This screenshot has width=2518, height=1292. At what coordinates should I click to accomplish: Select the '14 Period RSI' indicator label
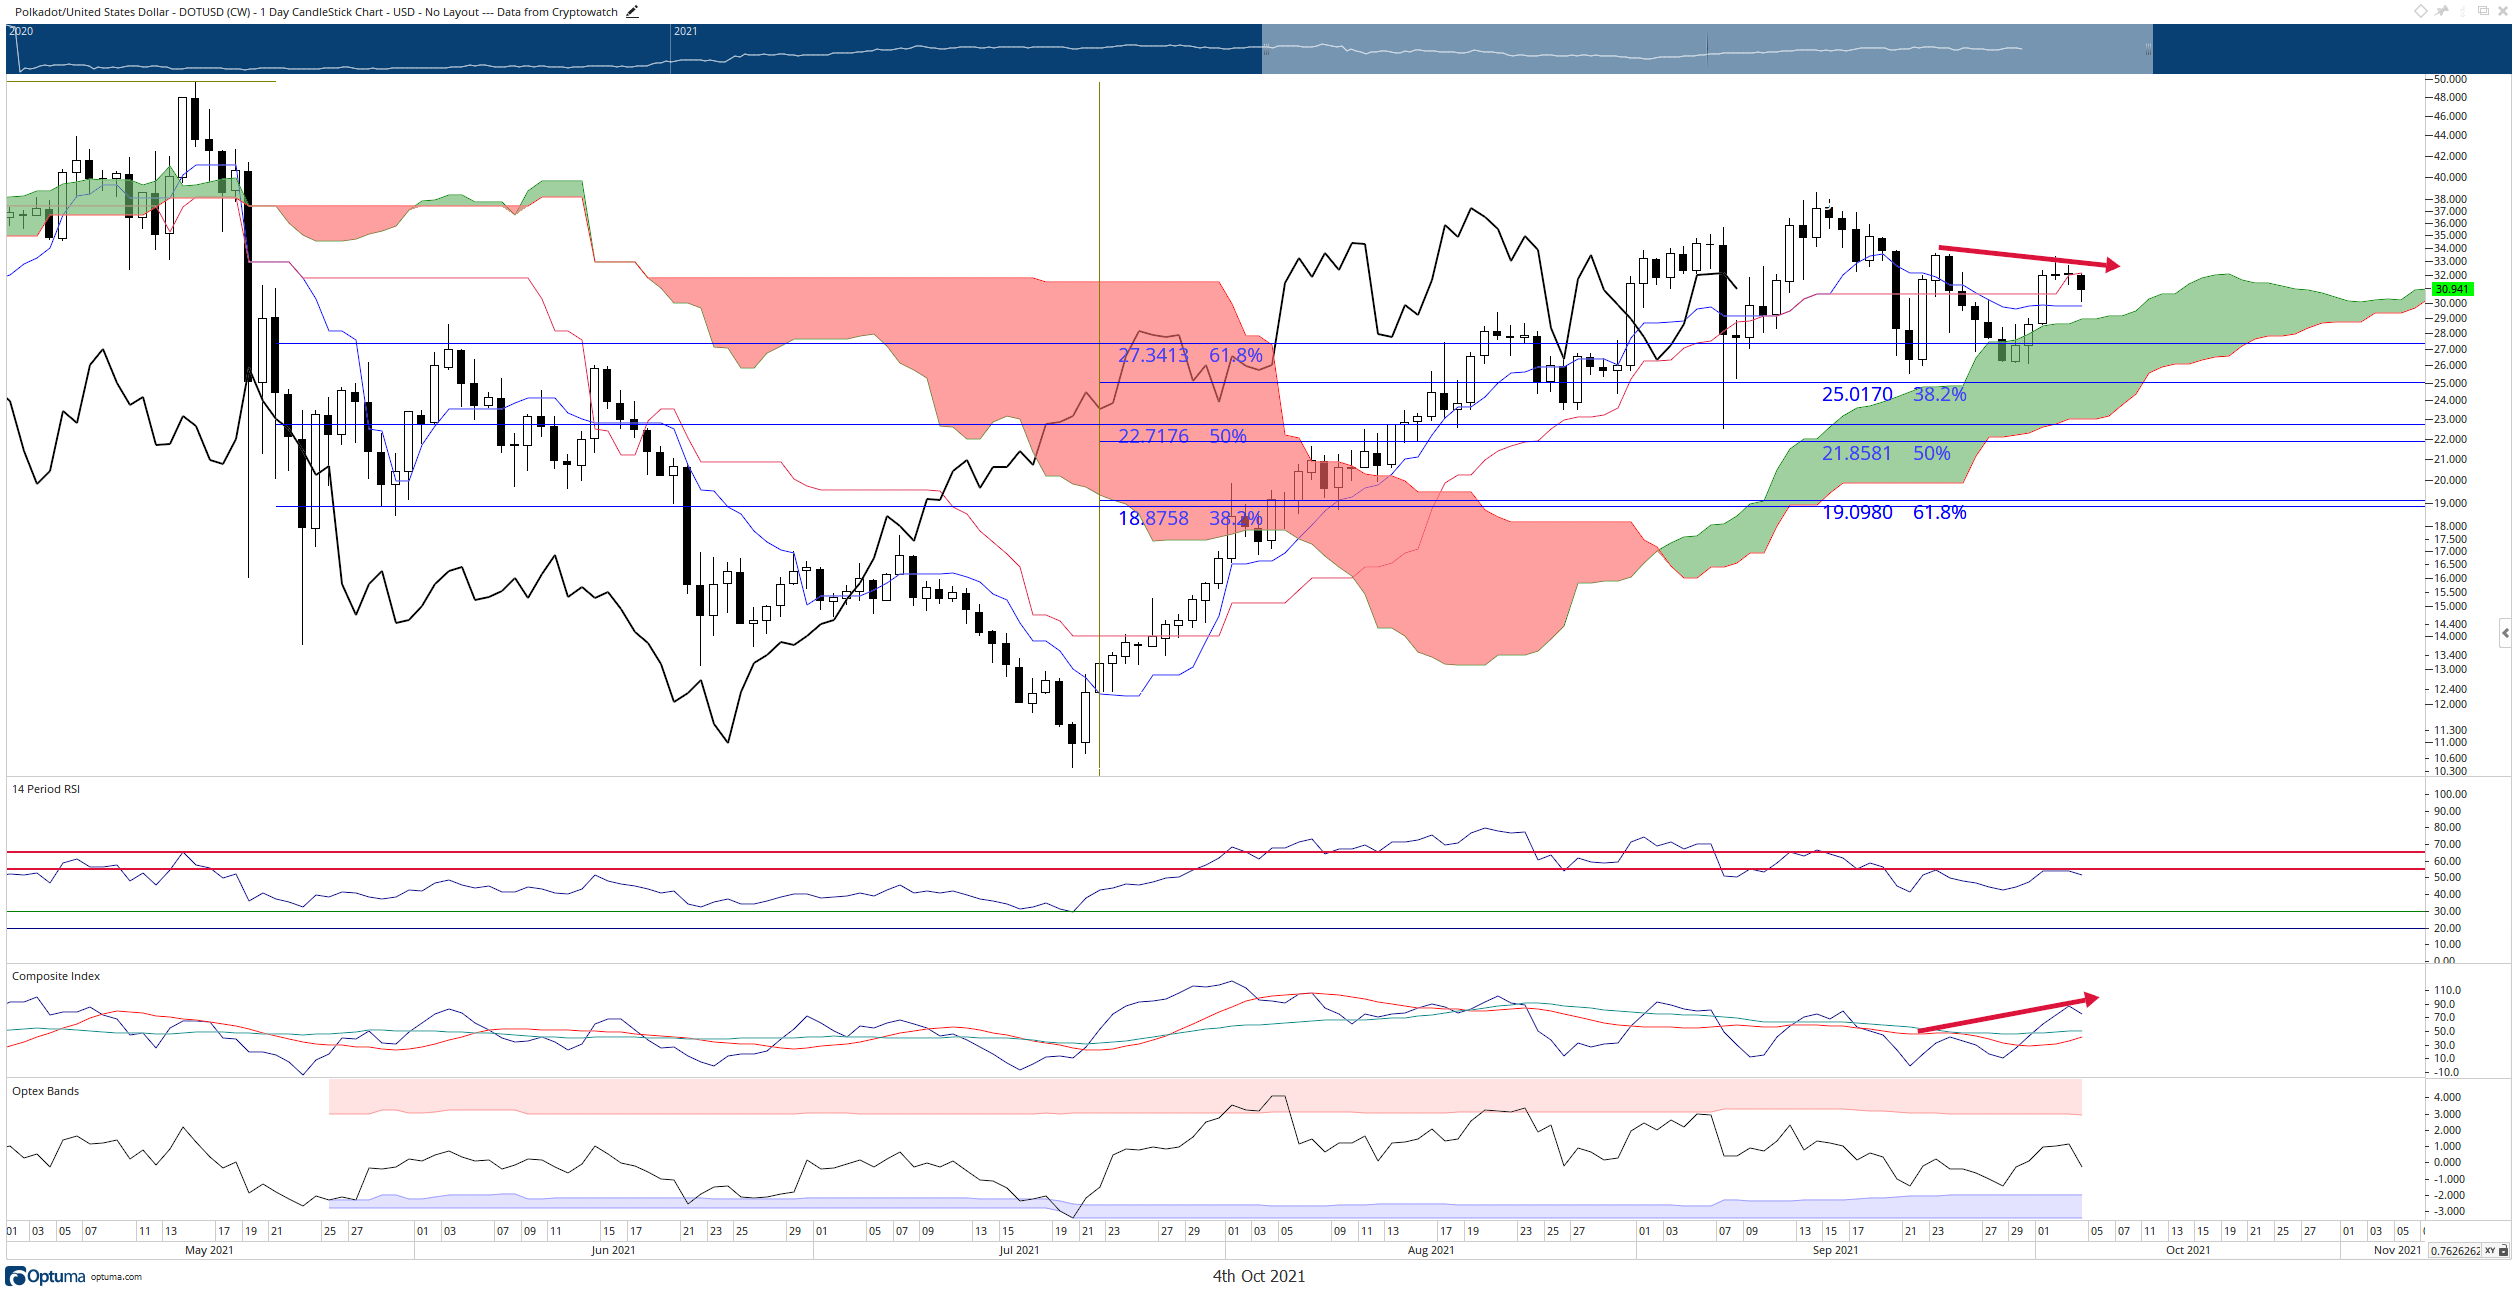click(x=46, y=789)
